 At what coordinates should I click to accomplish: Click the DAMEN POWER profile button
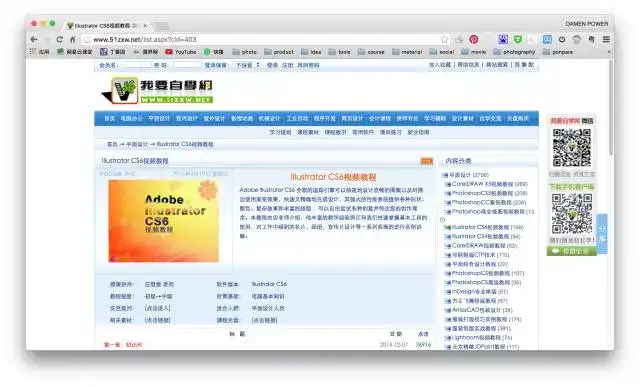pyautogui.click(x=587, y=24)
